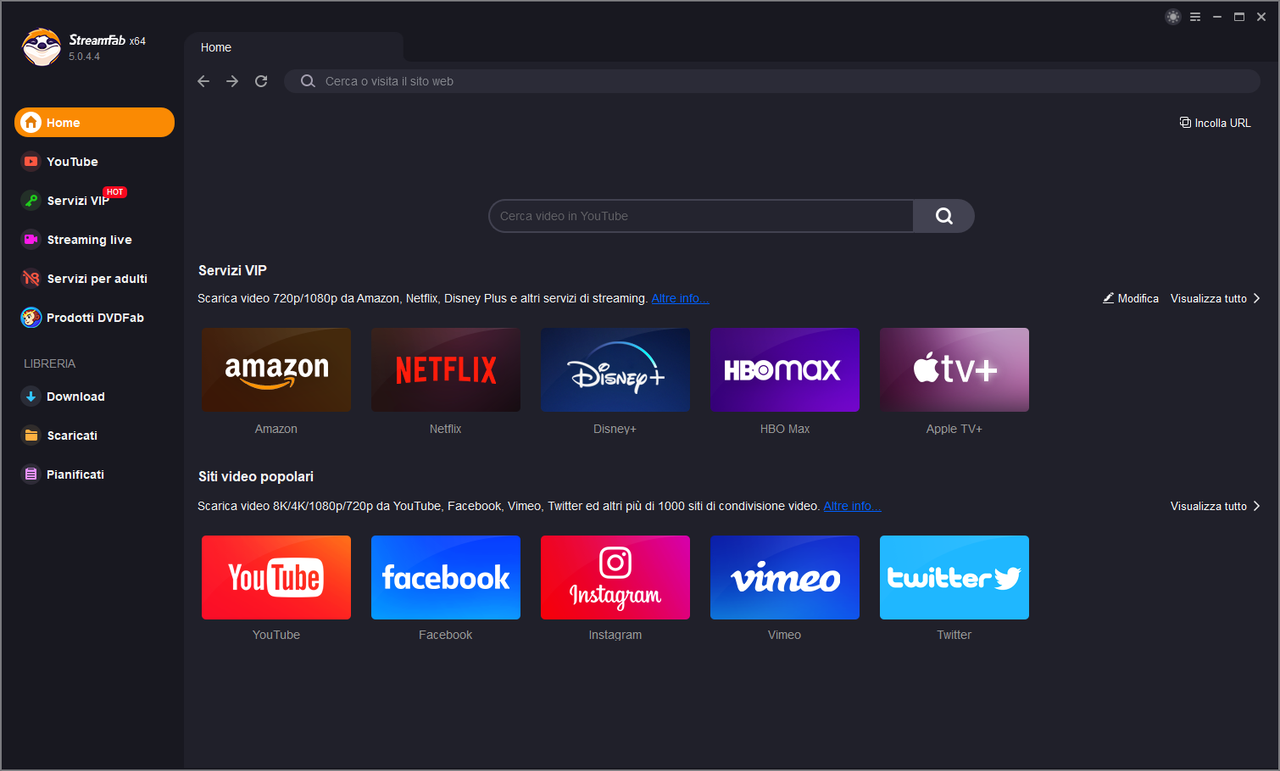The image size is (1280, 771).
Task: Click the Modifica button label
Action: click(1138, 298)
